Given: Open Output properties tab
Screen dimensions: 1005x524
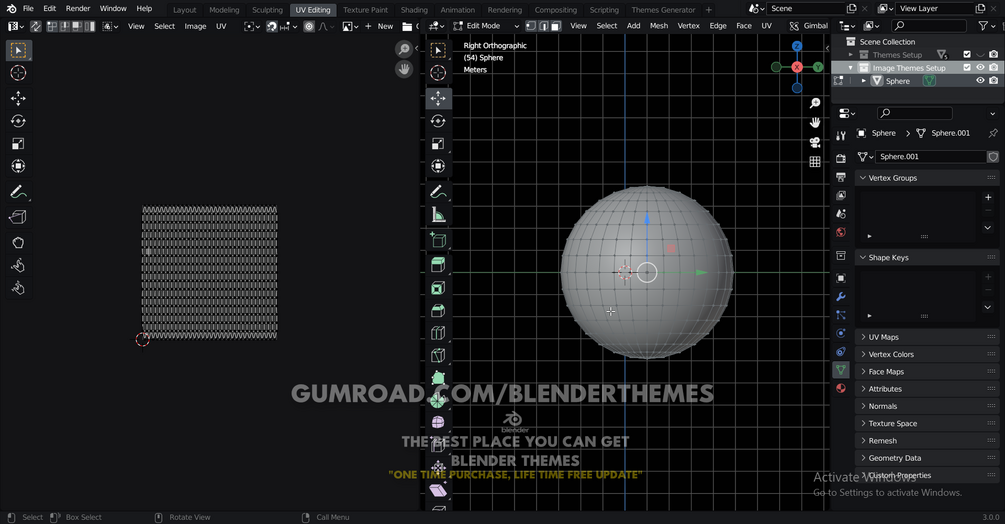Looking at the screenshot, I should pos(841,177).
